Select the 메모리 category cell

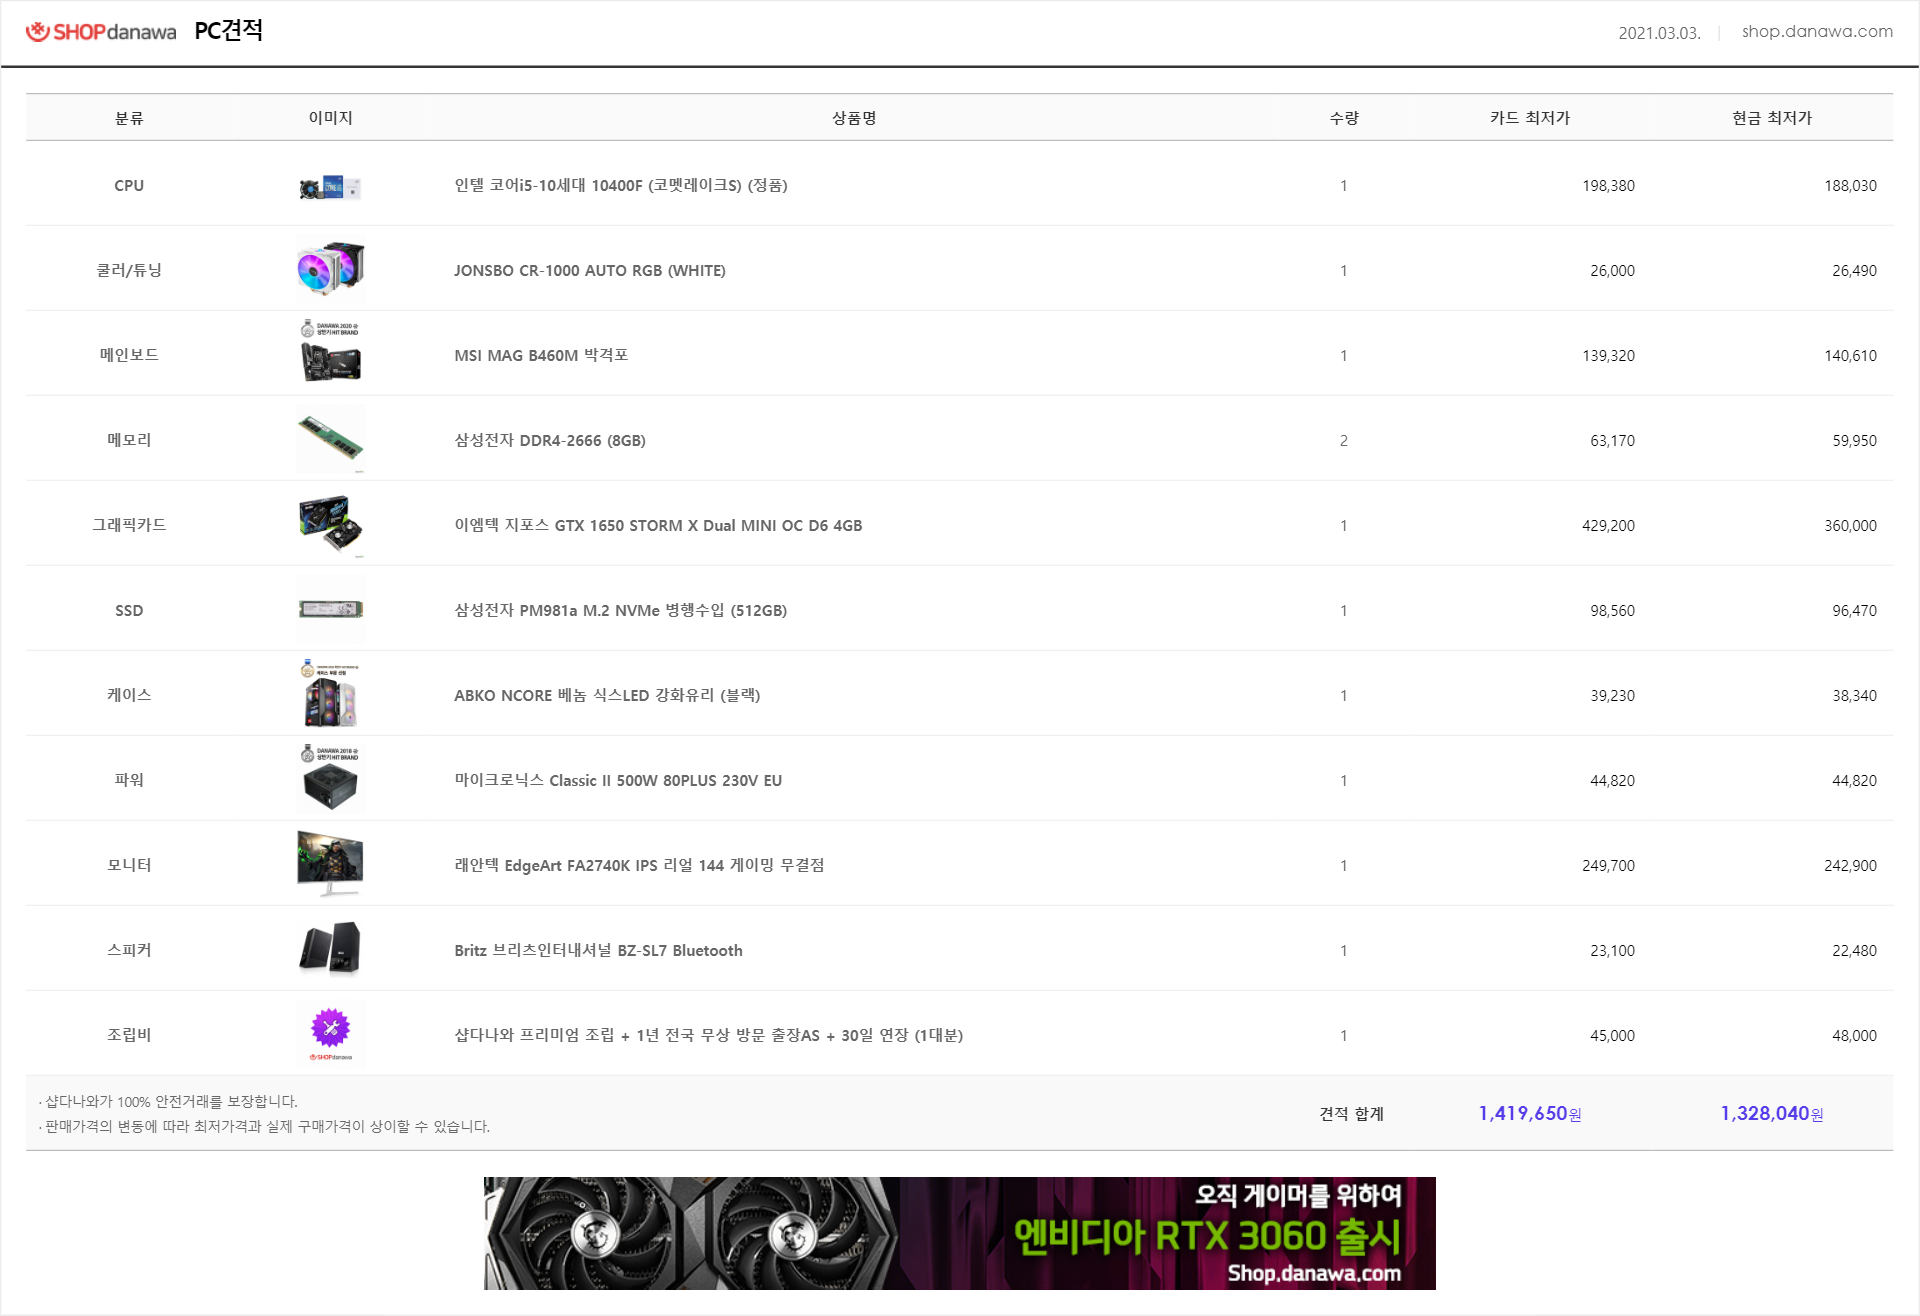coord(129,441)
